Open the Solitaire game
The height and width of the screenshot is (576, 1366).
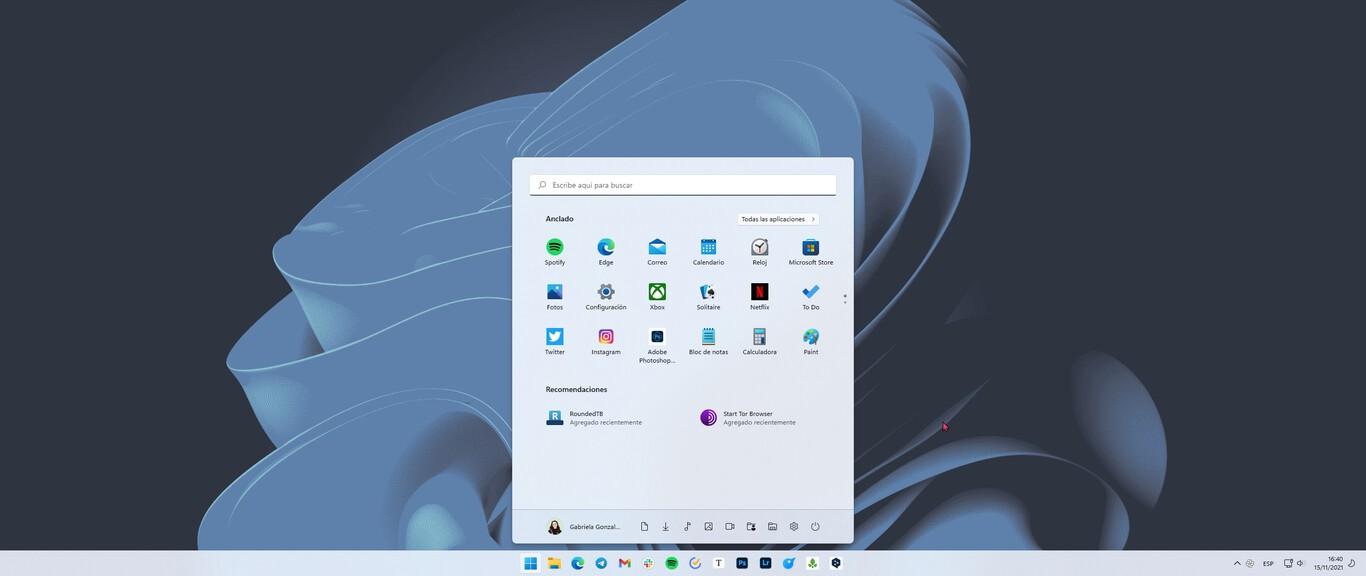pyautogui.click(x=708, y=296)
